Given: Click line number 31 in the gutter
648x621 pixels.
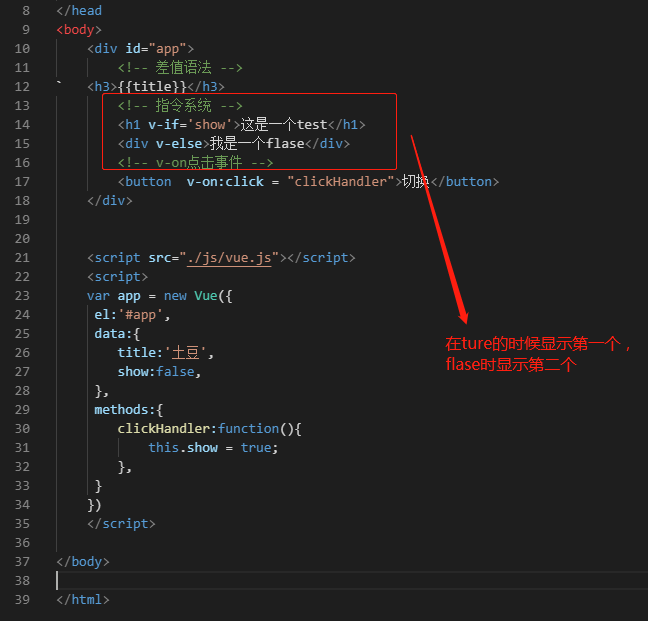Looking at the screenshot, I should coord(22,447).
